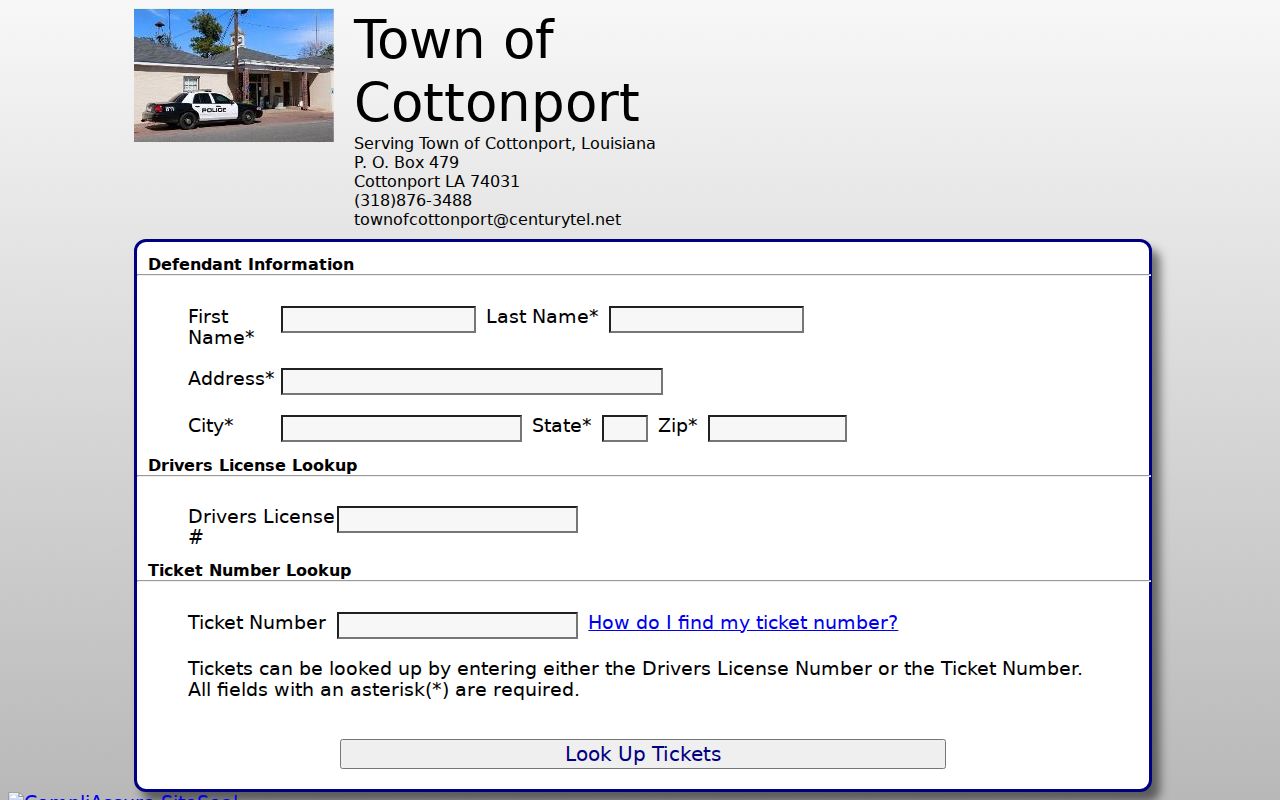Click 'Serving Town of Cottonport, Louisiana' text
Screen dimensions: 1280x800
pyautogui.click(x=505, y=143)
